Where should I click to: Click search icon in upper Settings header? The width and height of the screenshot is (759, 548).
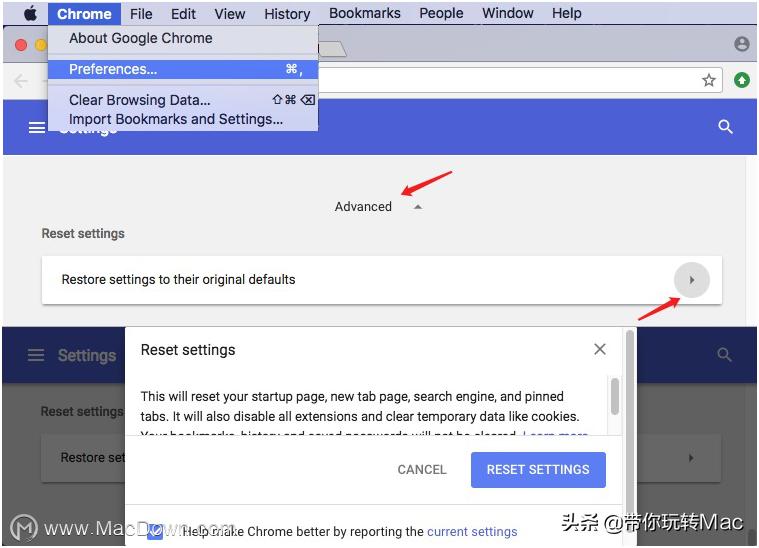click(725, 127)
